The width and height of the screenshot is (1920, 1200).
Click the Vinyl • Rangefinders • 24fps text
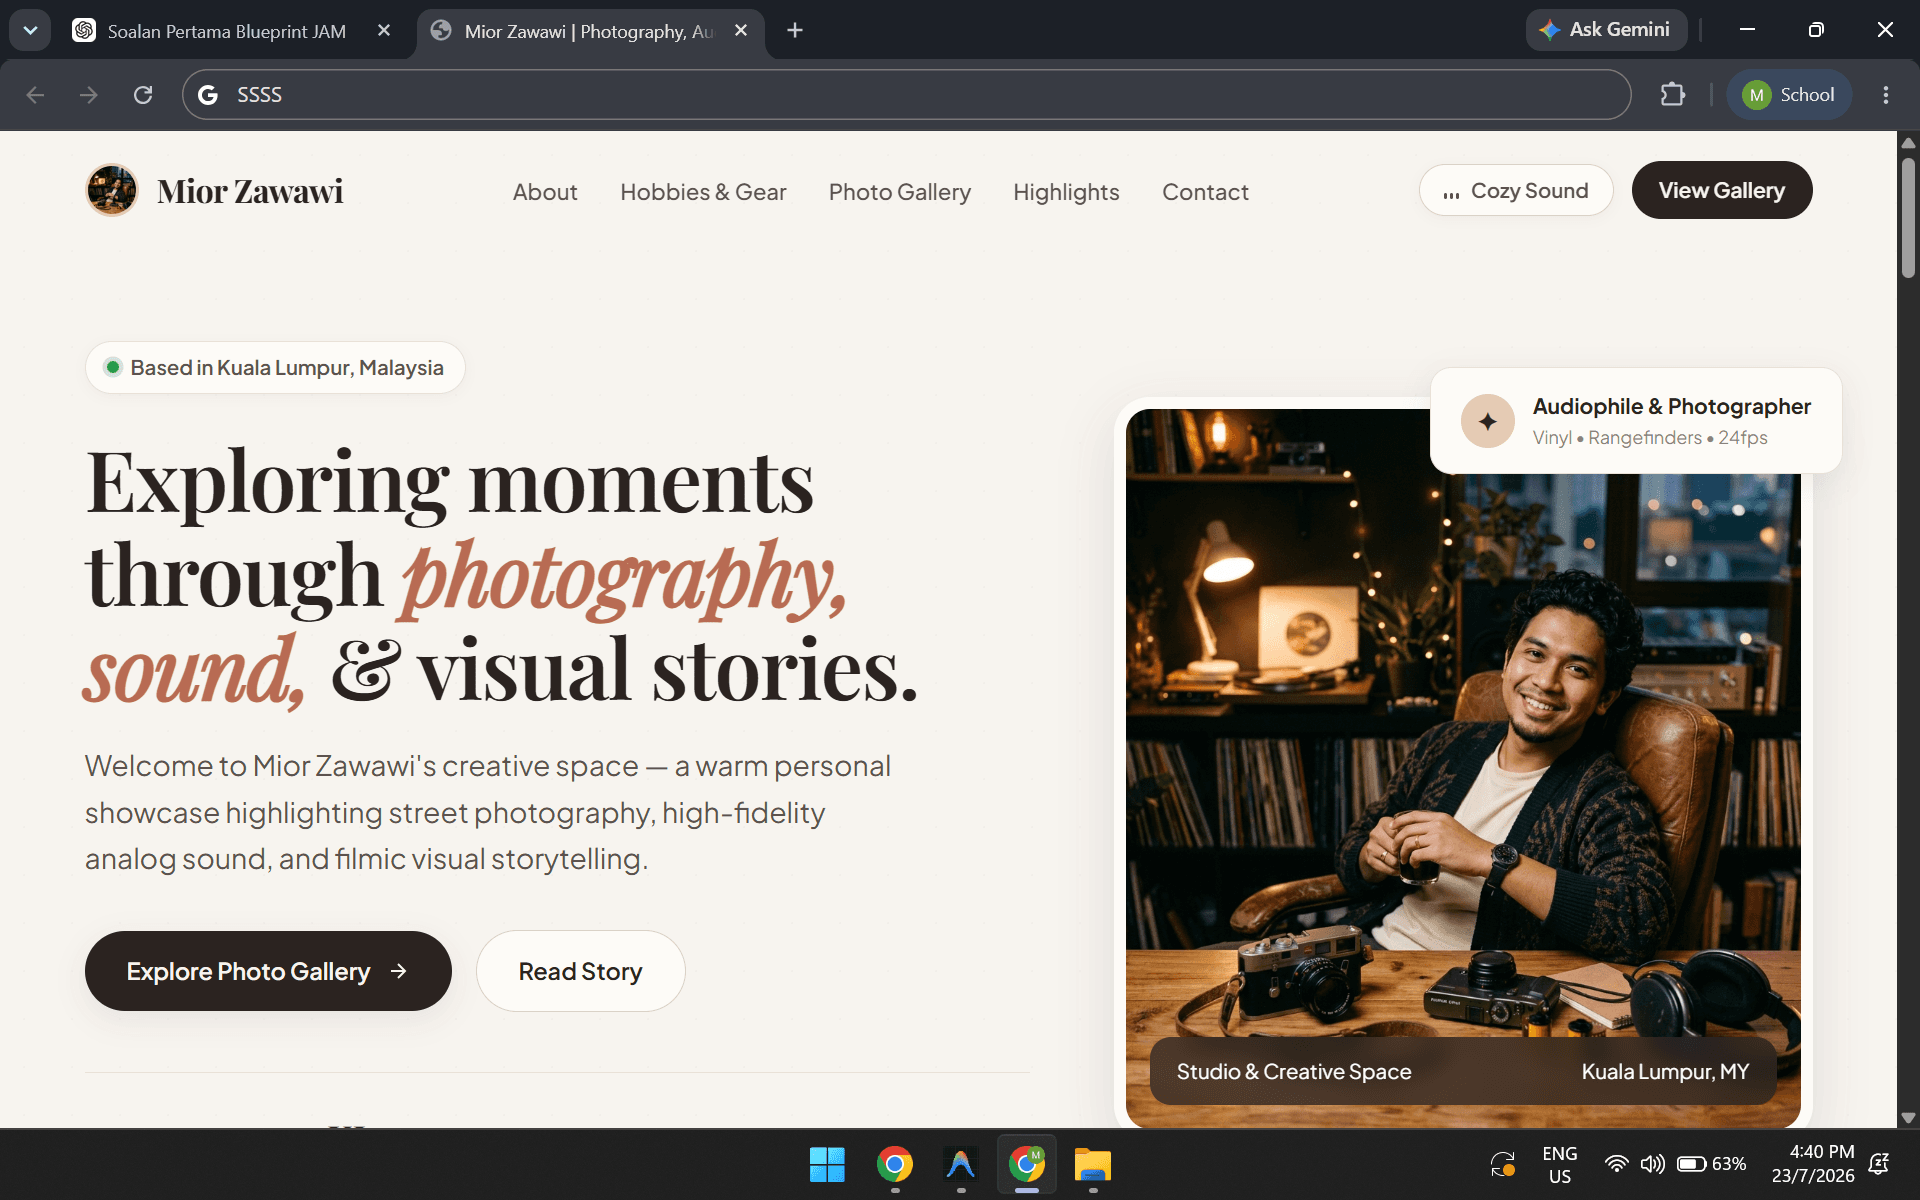click(x=1650, y=438)
